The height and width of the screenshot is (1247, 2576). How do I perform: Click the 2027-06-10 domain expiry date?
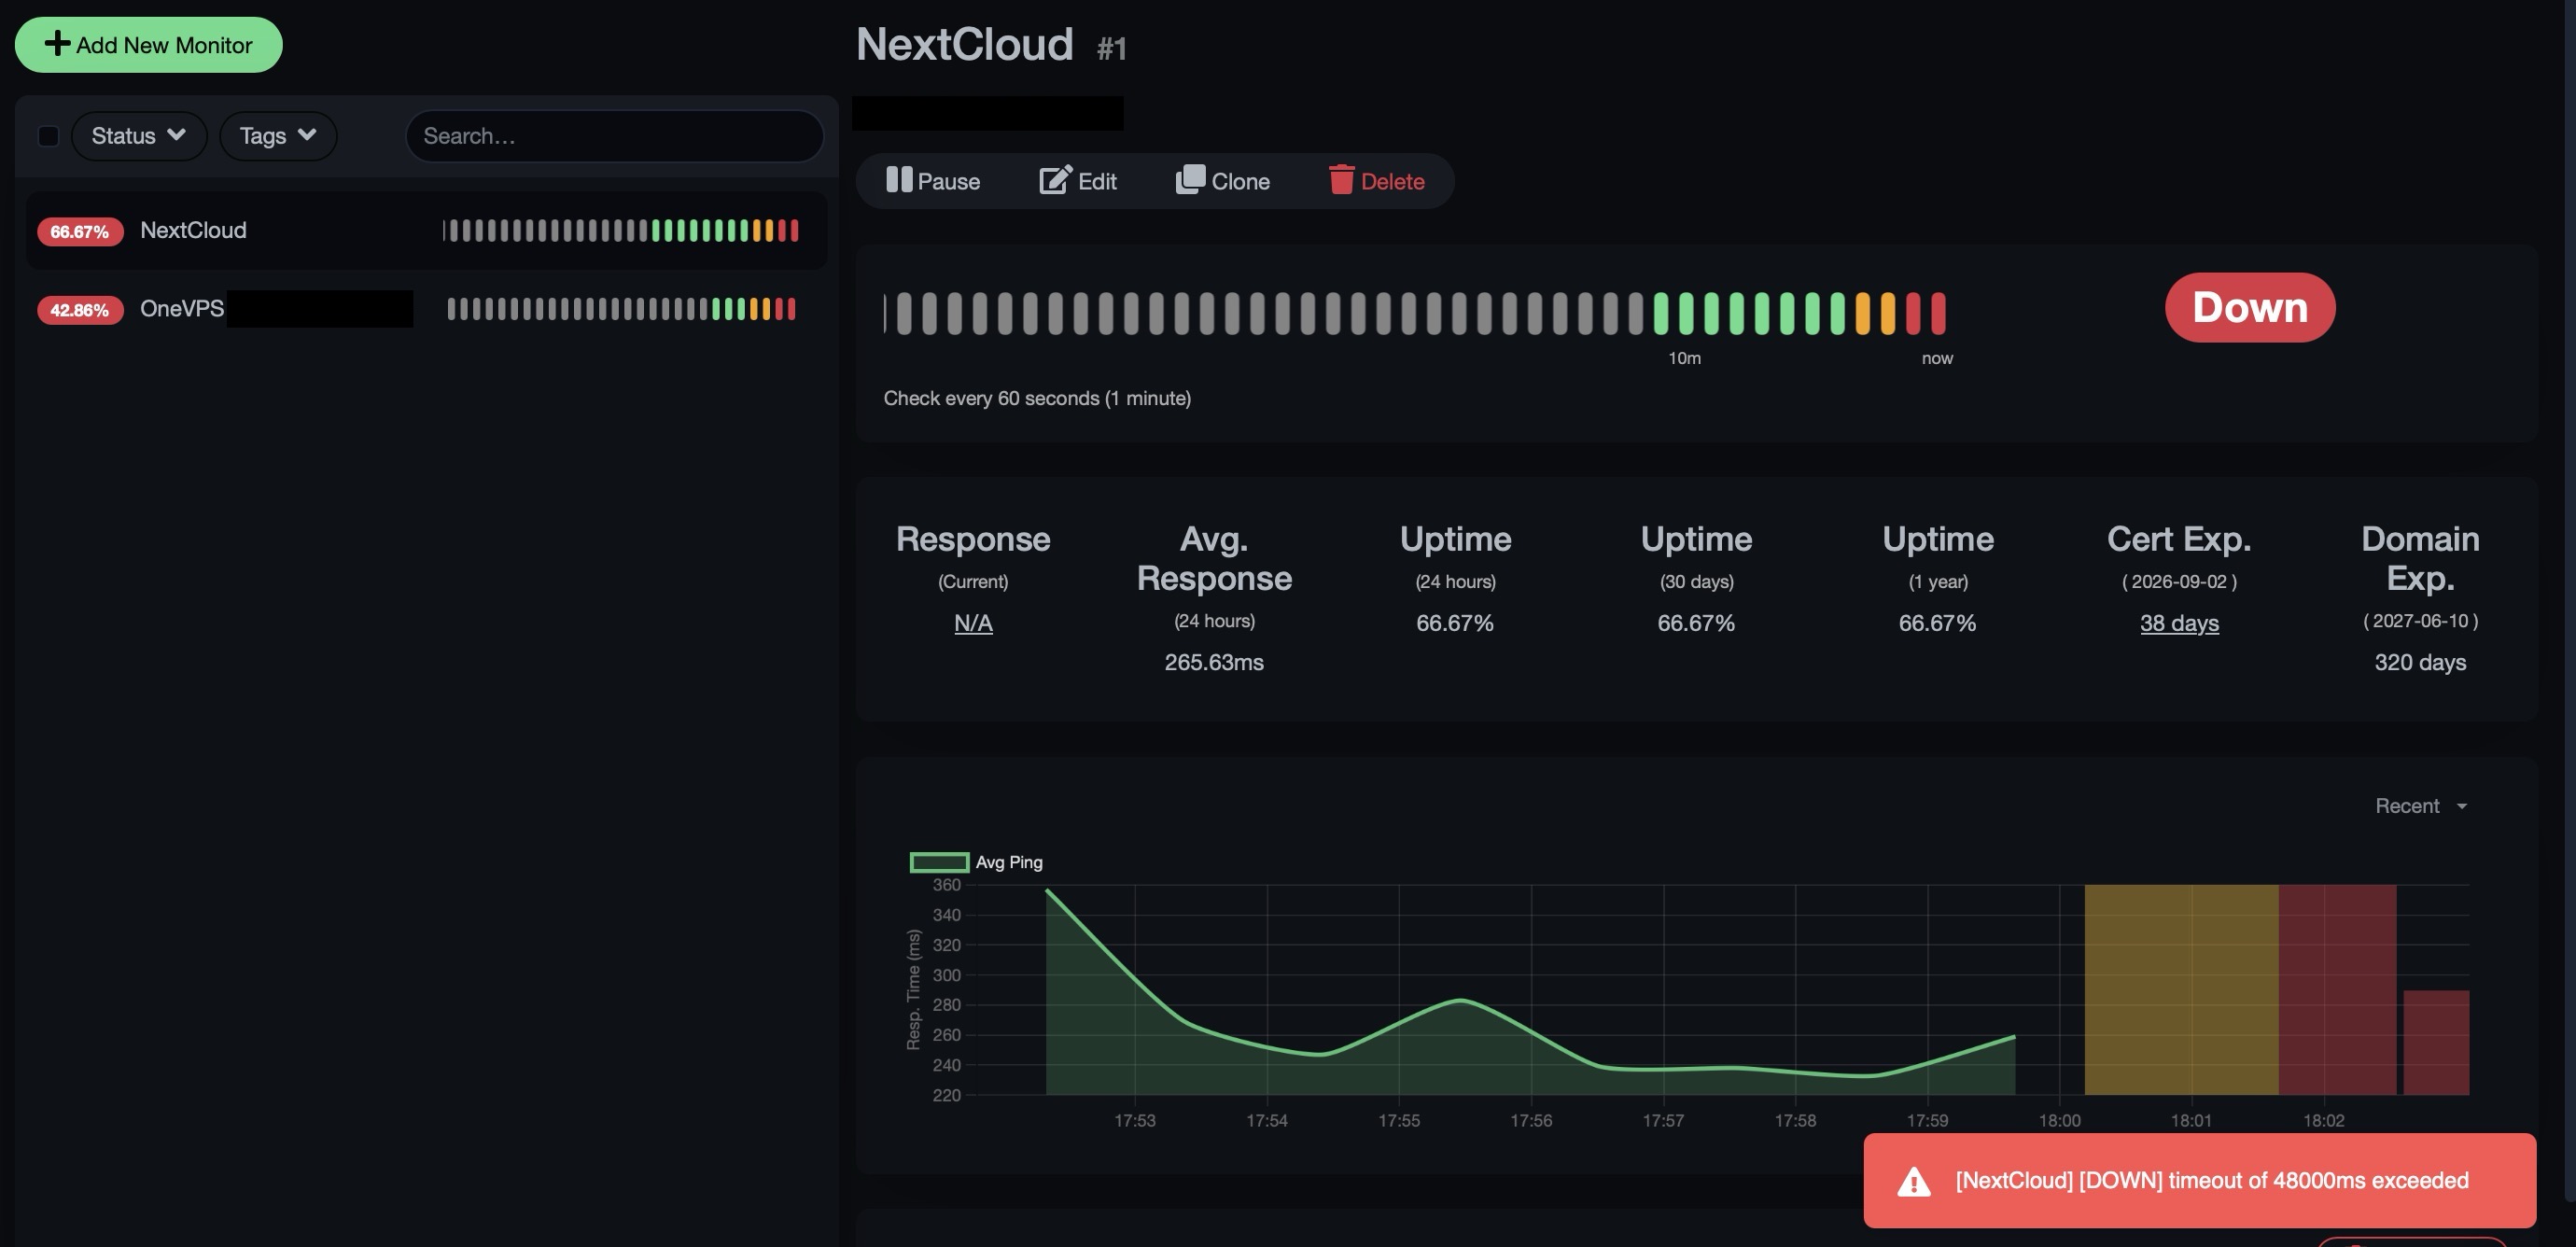click(x=2420, y=621)
